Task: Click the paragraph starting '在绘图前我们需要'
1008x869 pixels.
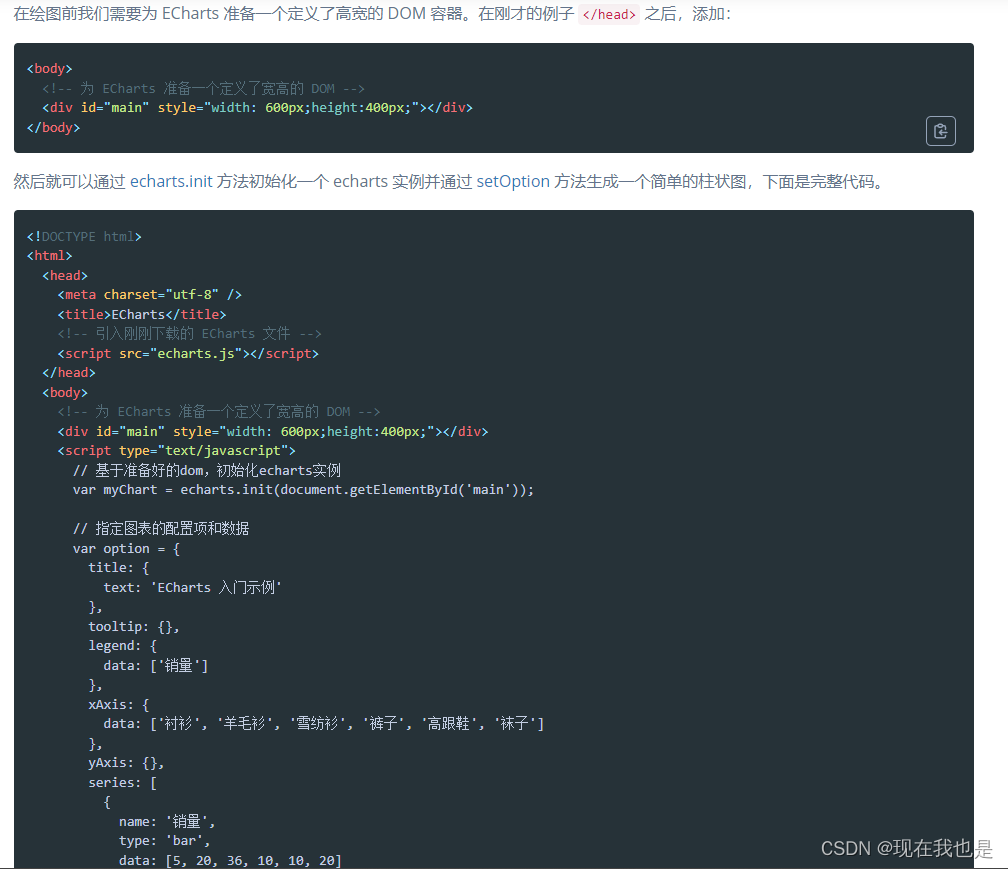Action: point(372,13)
